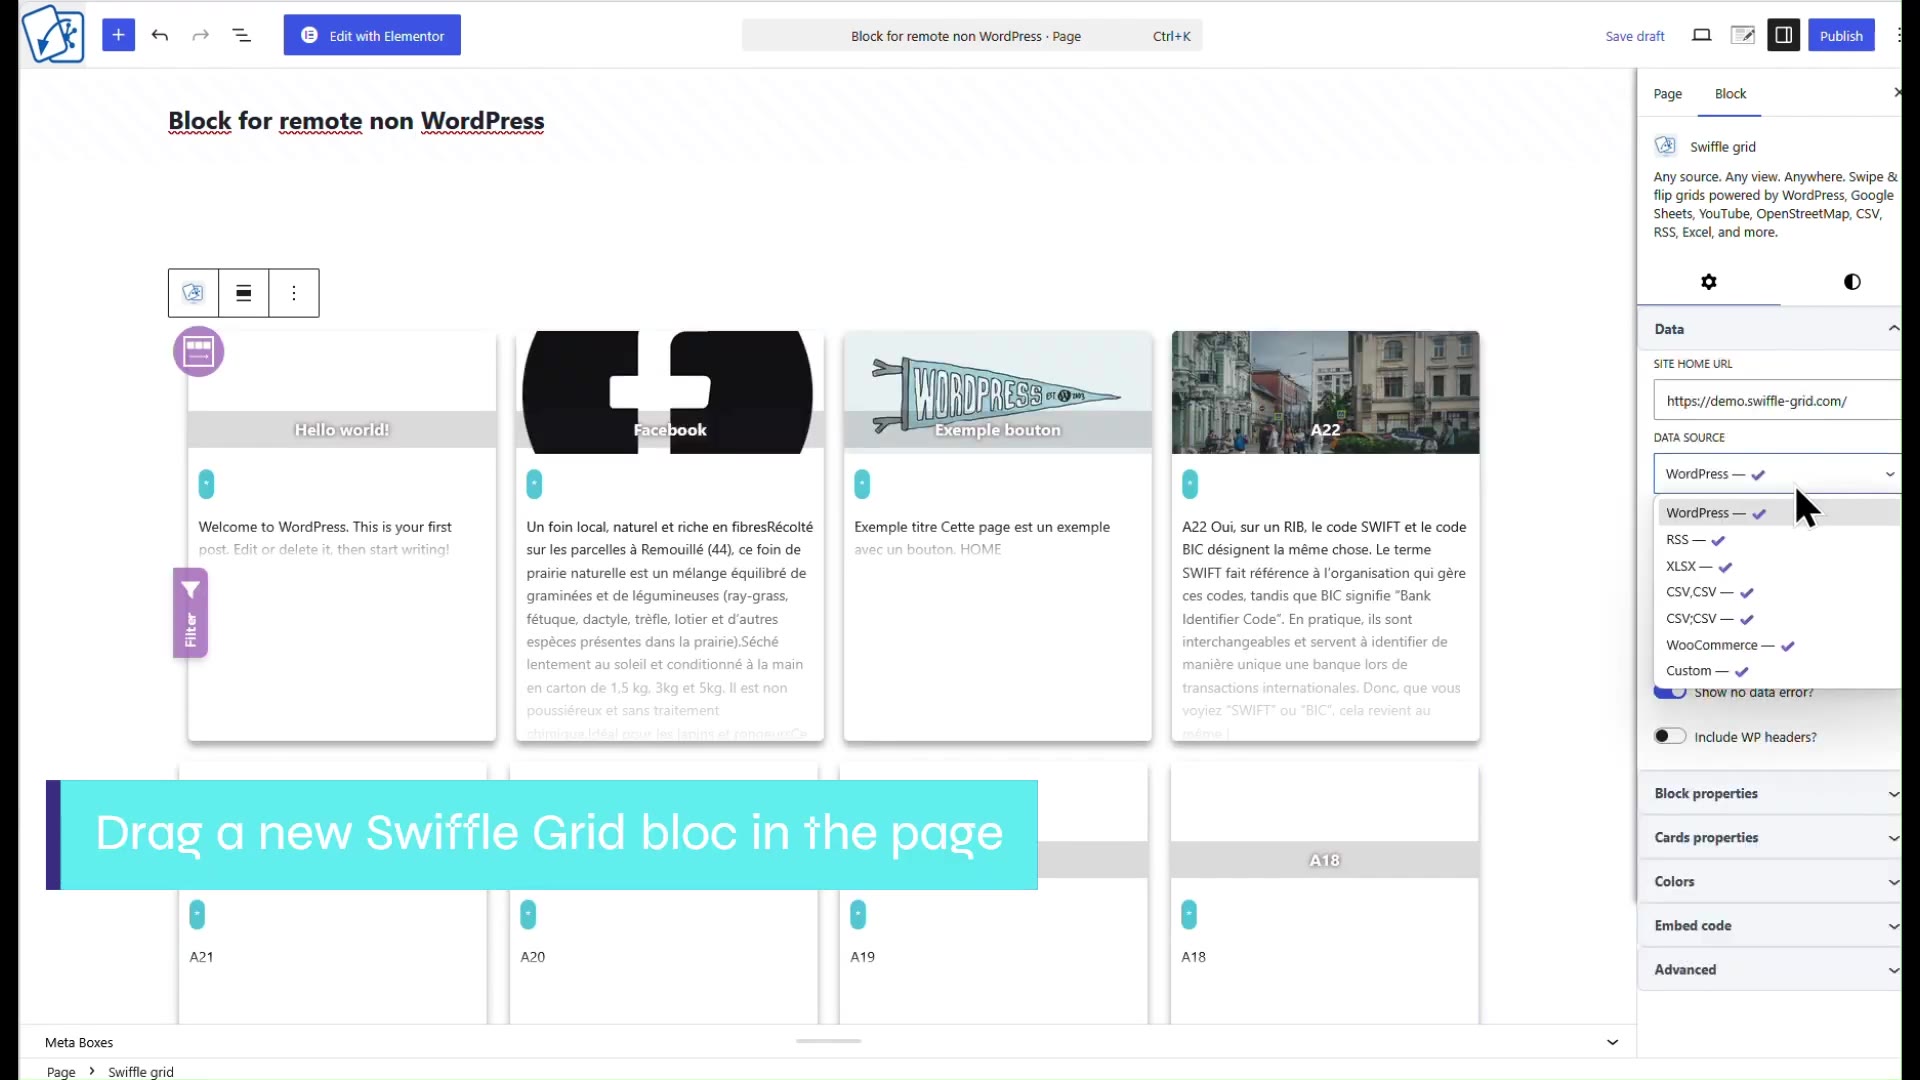Toggle 'Include WP headers?' switch

coord(1669,736)
